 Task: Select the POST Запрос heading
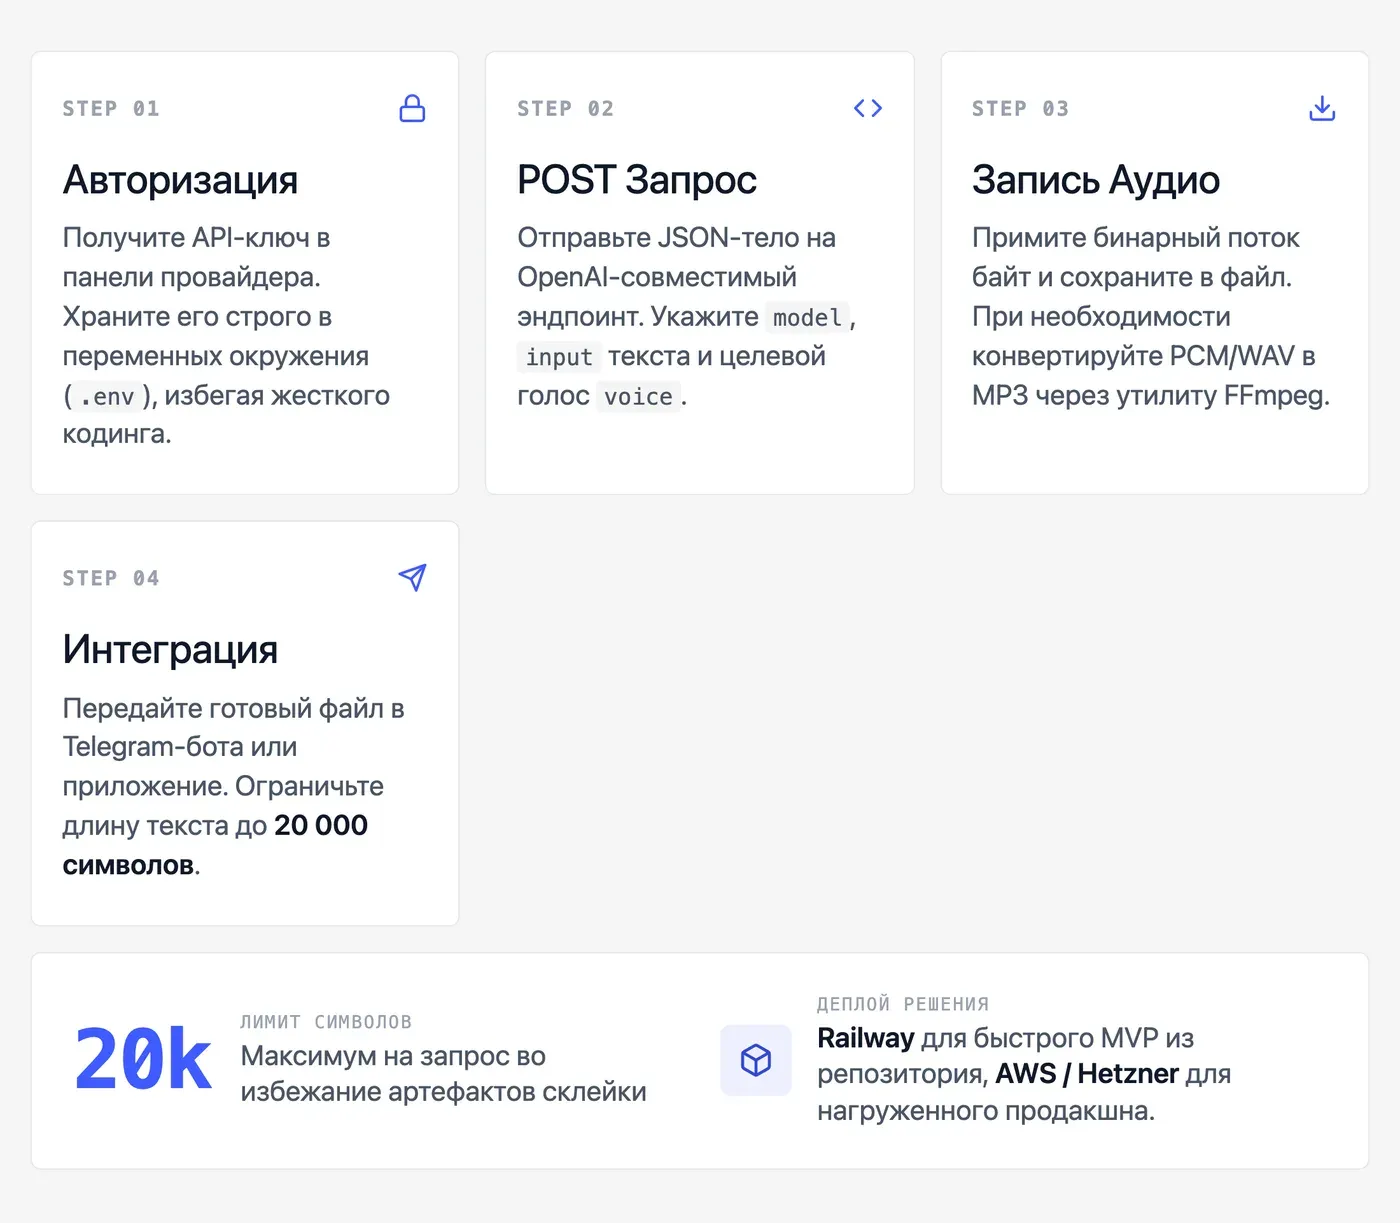tap(637, 180)
